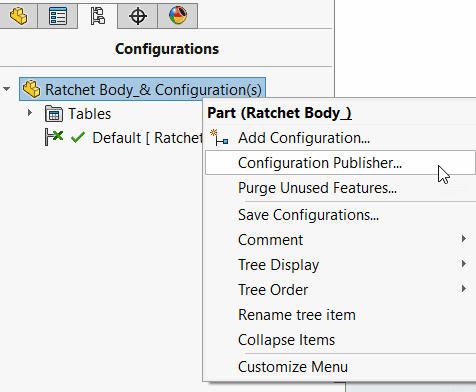Switch to the PropertyManager tab
The width and height of the screenshot is (476, 392).
coord(58,16)
